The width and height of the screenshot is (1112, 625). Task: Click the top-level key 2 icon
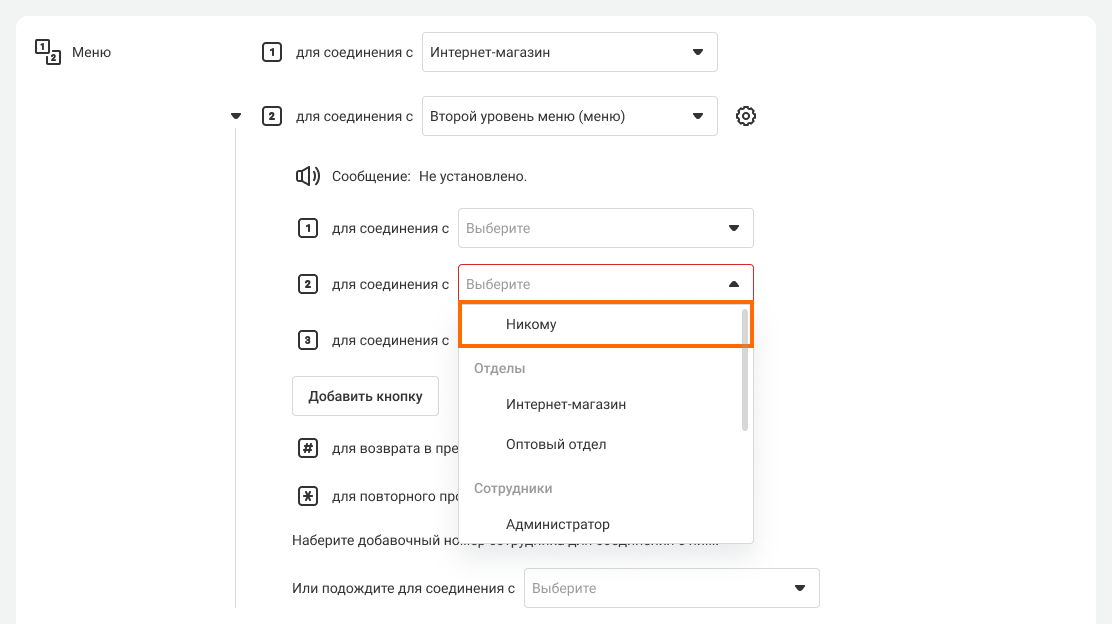click(x=271, y=116)
